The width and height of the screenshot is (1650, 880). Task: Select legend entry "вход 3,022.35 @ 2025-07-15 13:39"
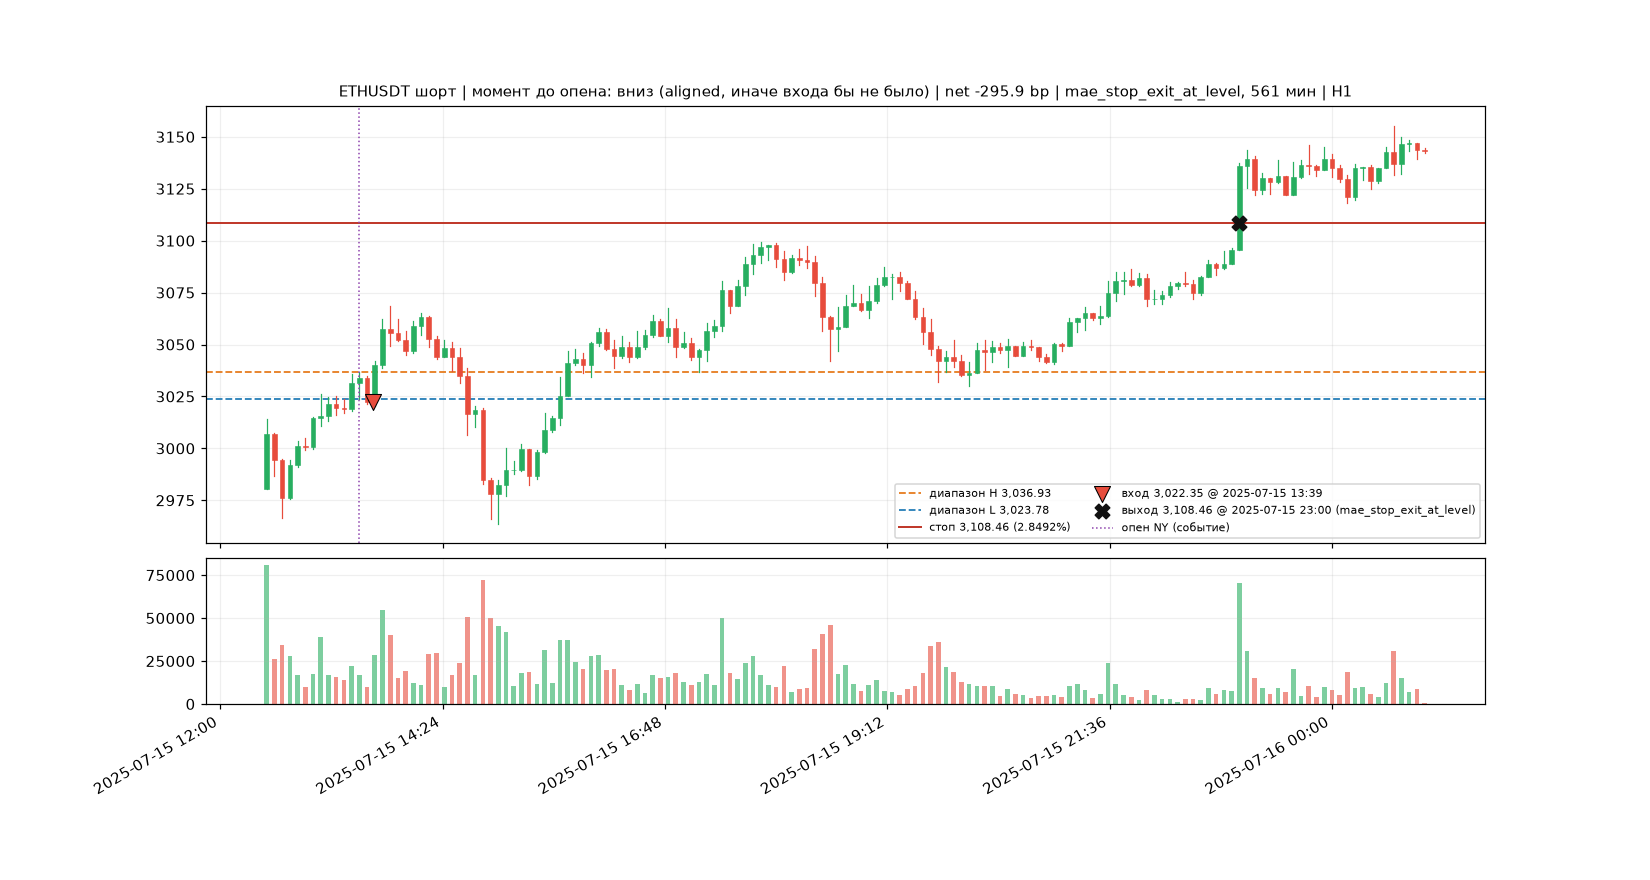tap(1222, 493)
